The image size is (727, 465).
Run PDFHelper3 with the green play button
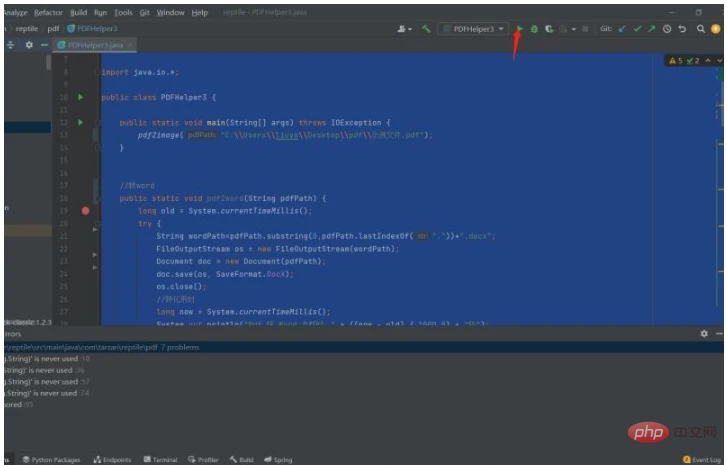click(519, 29)
